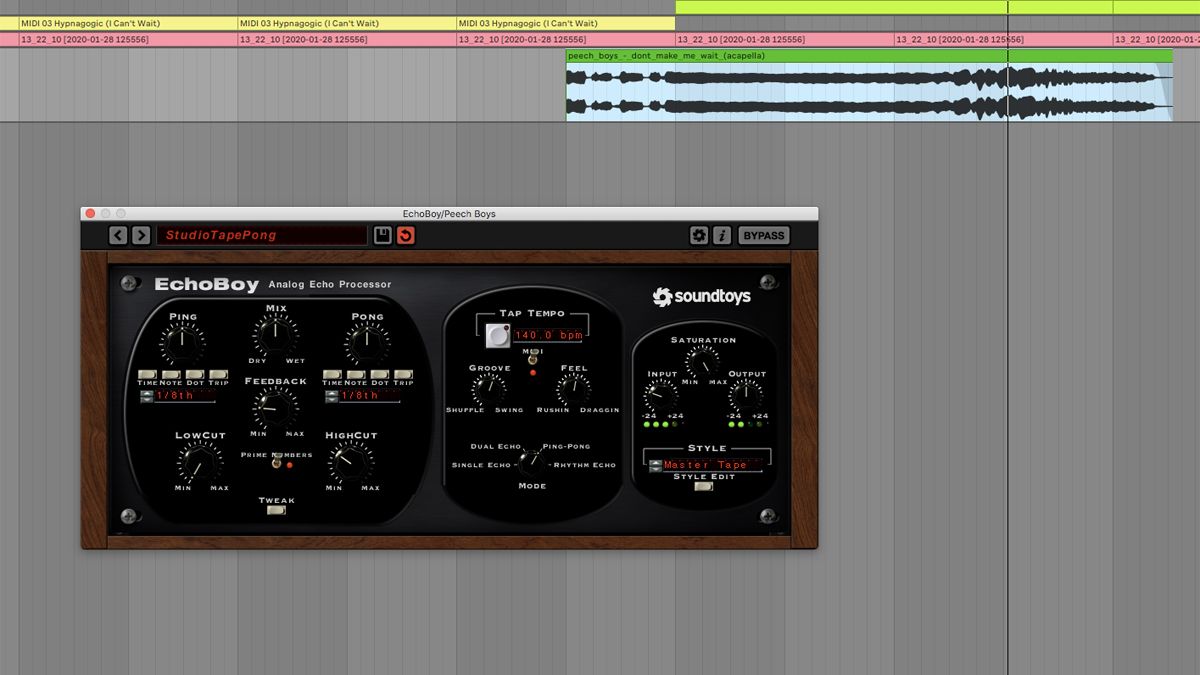1200x675 pixels.
Task: Open the Master Tape style dropdown
Action: point(711,465)
